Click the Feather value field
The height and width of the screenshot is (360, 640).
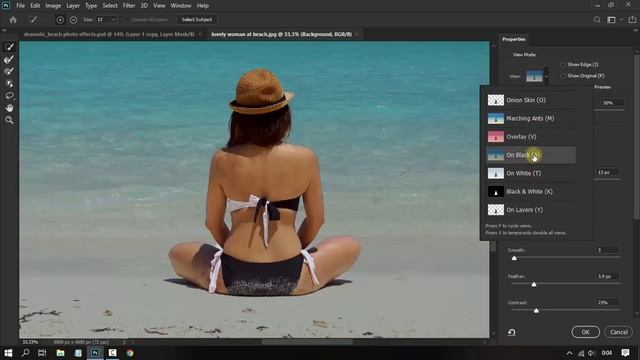[x=607, y=276]
